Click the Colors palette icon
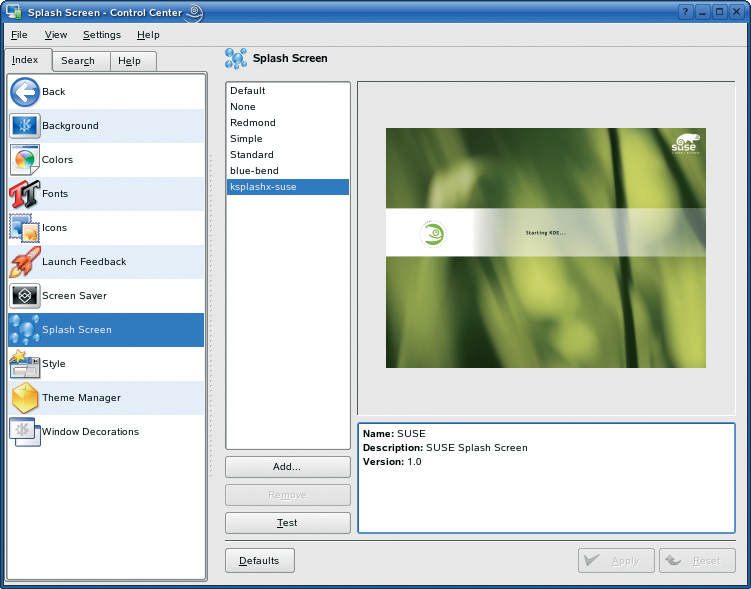The height and width of the screenshot is (589, 751). click(x=25, y=160)
